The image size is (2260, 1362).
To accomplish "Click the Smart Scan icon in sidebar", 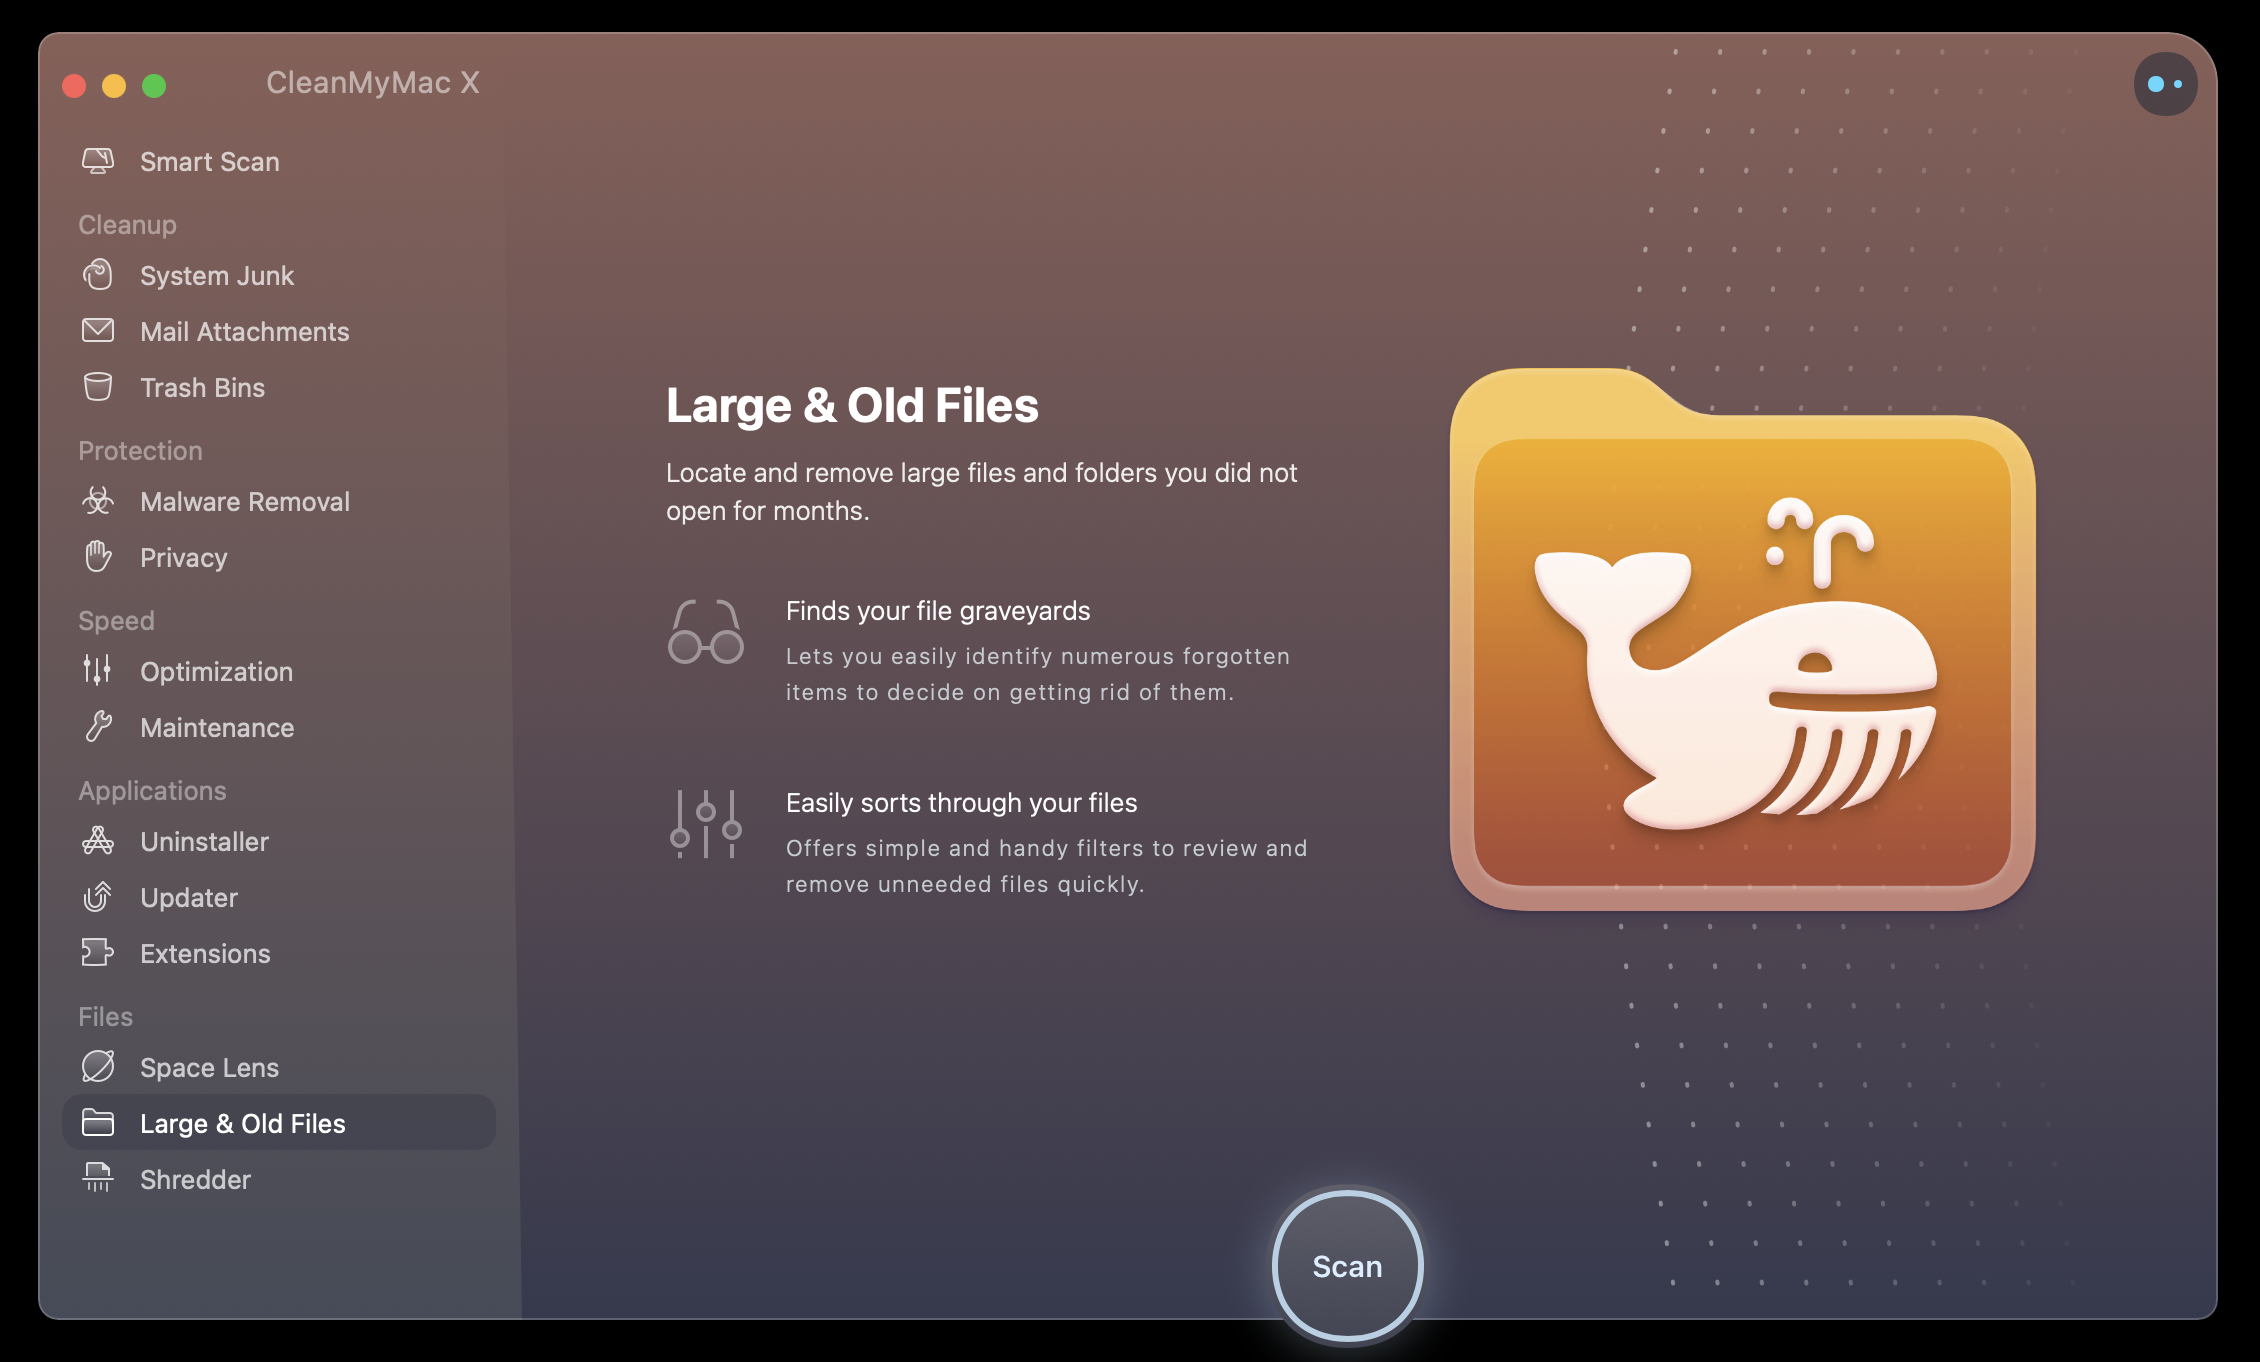I will (100, 161).
